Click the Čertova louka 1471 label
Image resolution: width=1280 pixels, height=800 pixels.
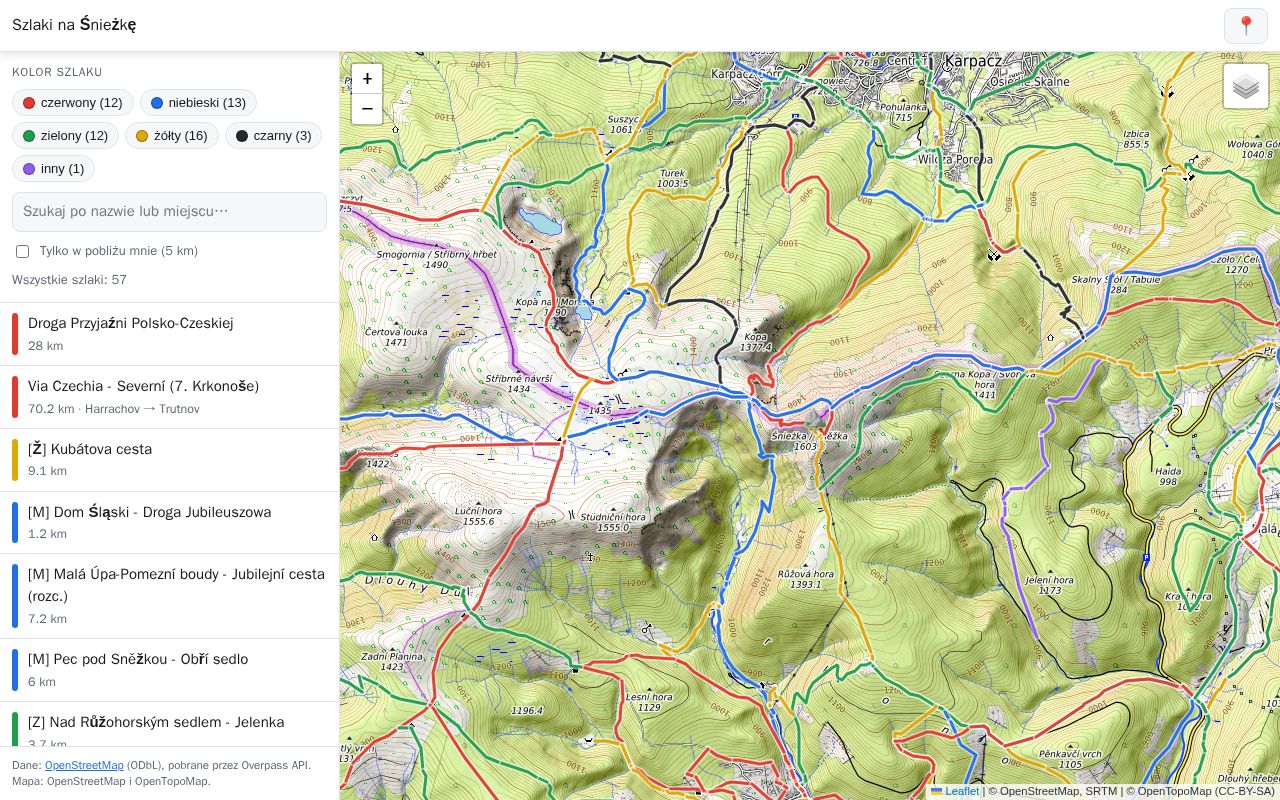pyautogui.click(x=396, y=336)
